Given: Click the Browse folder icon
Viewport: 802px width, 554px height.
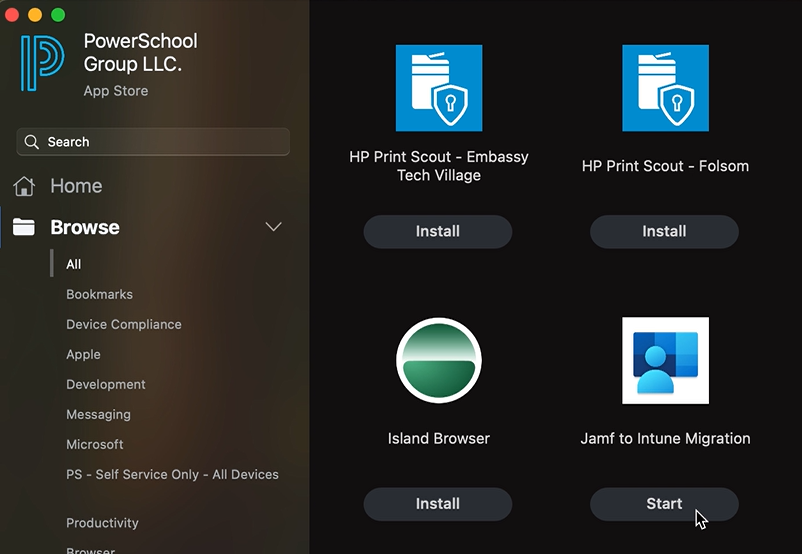Looking at the screenshot, I should pyautogui.click(x=24, y=227).
